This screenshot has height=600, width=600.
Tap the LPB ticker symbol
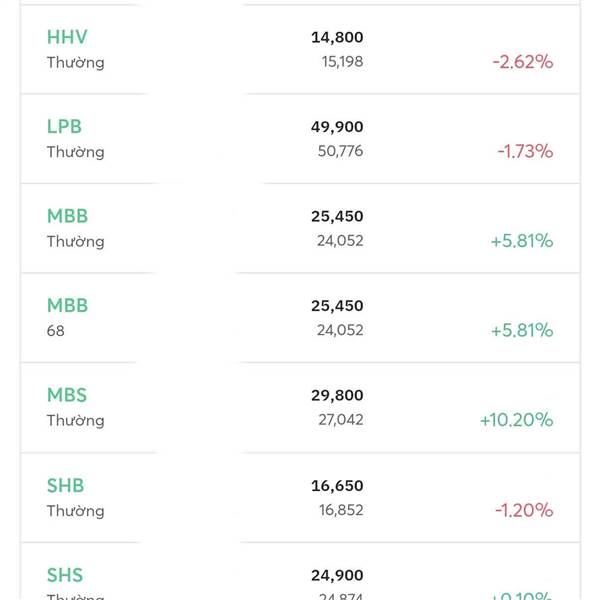pyautogui.click(x=64, y=127)
